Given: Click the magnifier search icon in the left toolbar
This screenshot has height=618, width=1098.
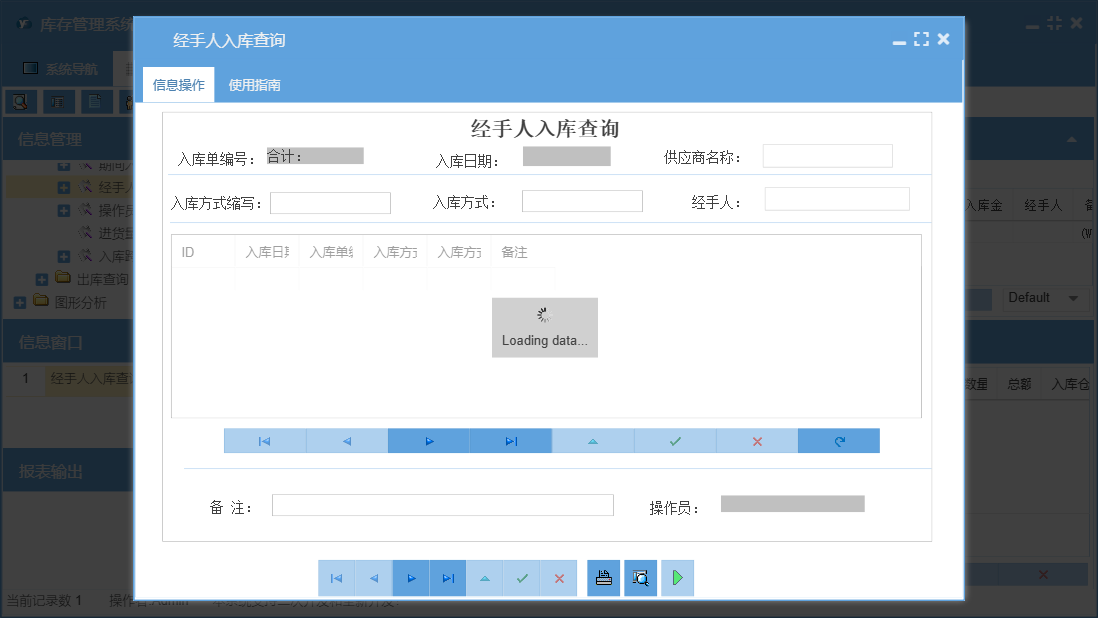Looking at the screenshot, I should (x=22, y=101).
